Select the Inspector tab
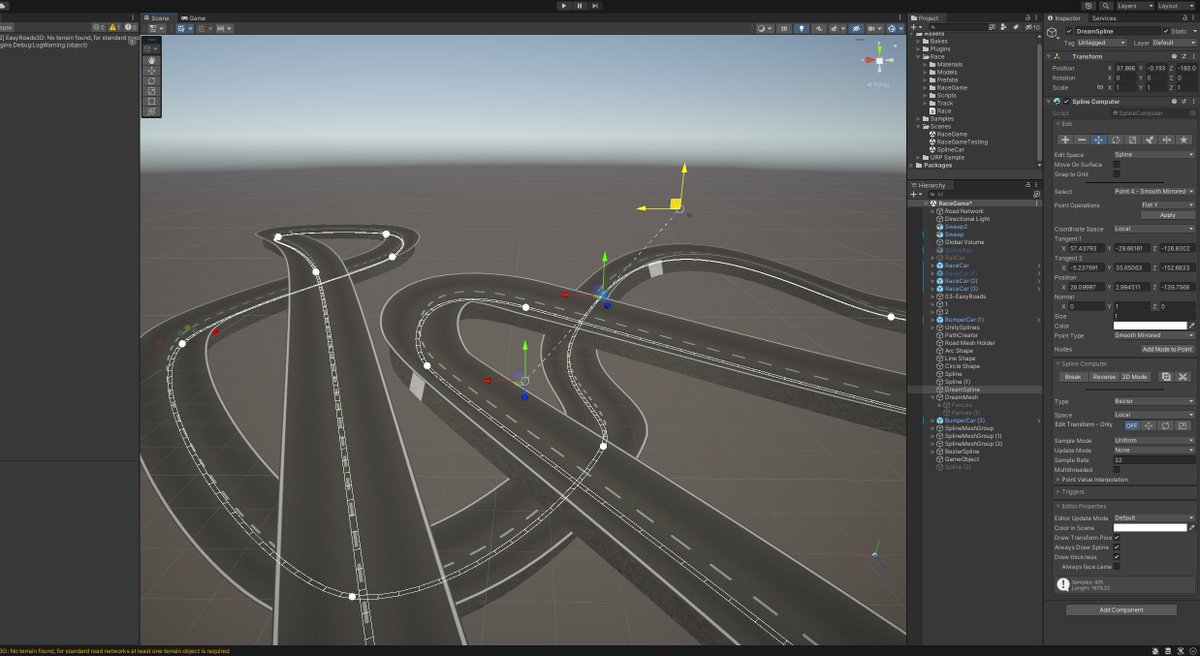The width and height of the screenshot is (1200, 656). click(1066, 18)
